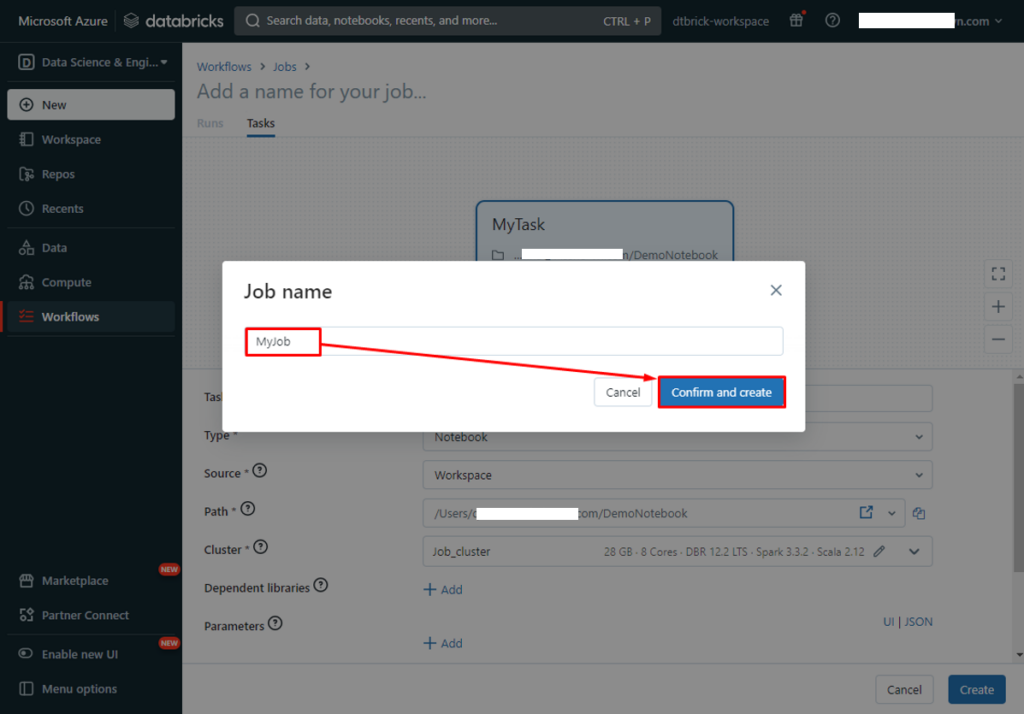Screen dimensions: 1024x714
Task: Open Data in the sidebar
Action: tap(91, 248)
